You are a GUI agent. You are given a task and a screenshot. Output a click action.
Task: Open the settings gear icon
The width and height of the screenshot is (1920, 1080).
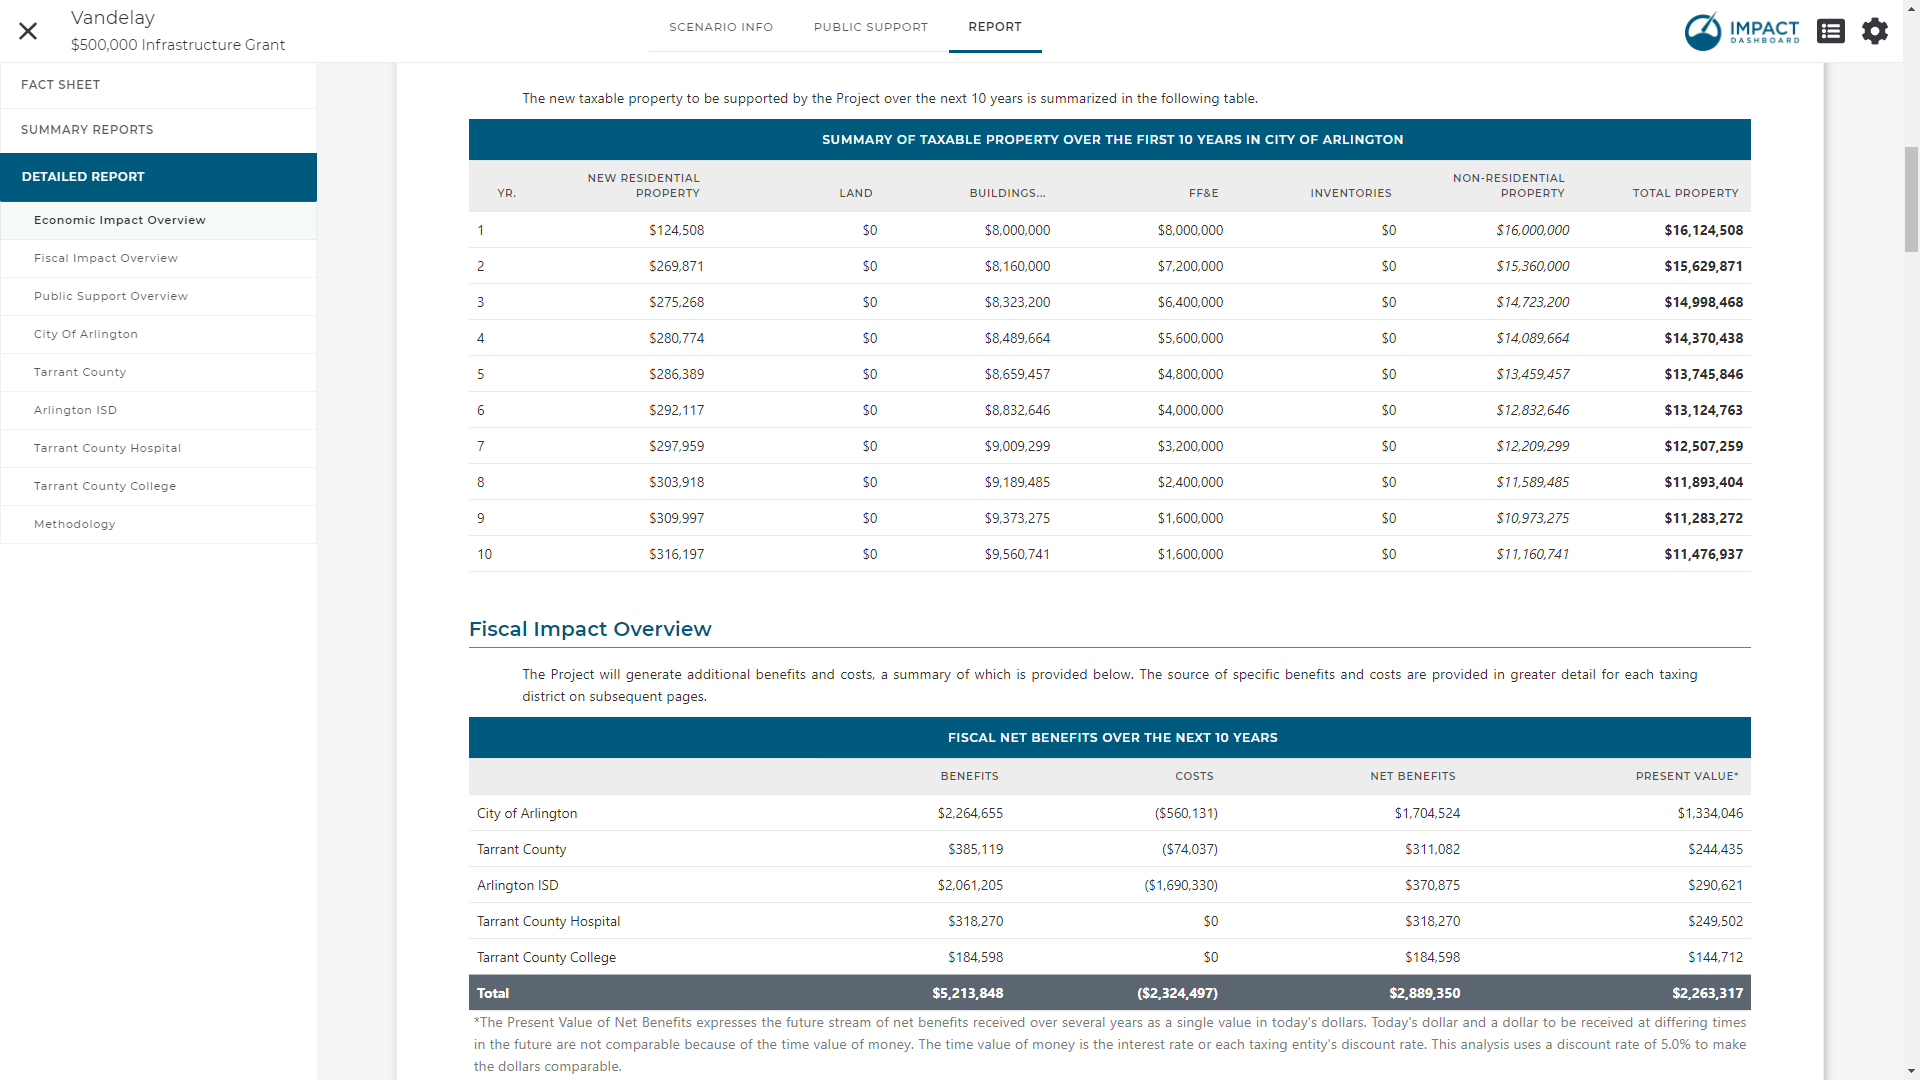(x=1875, y=31)
